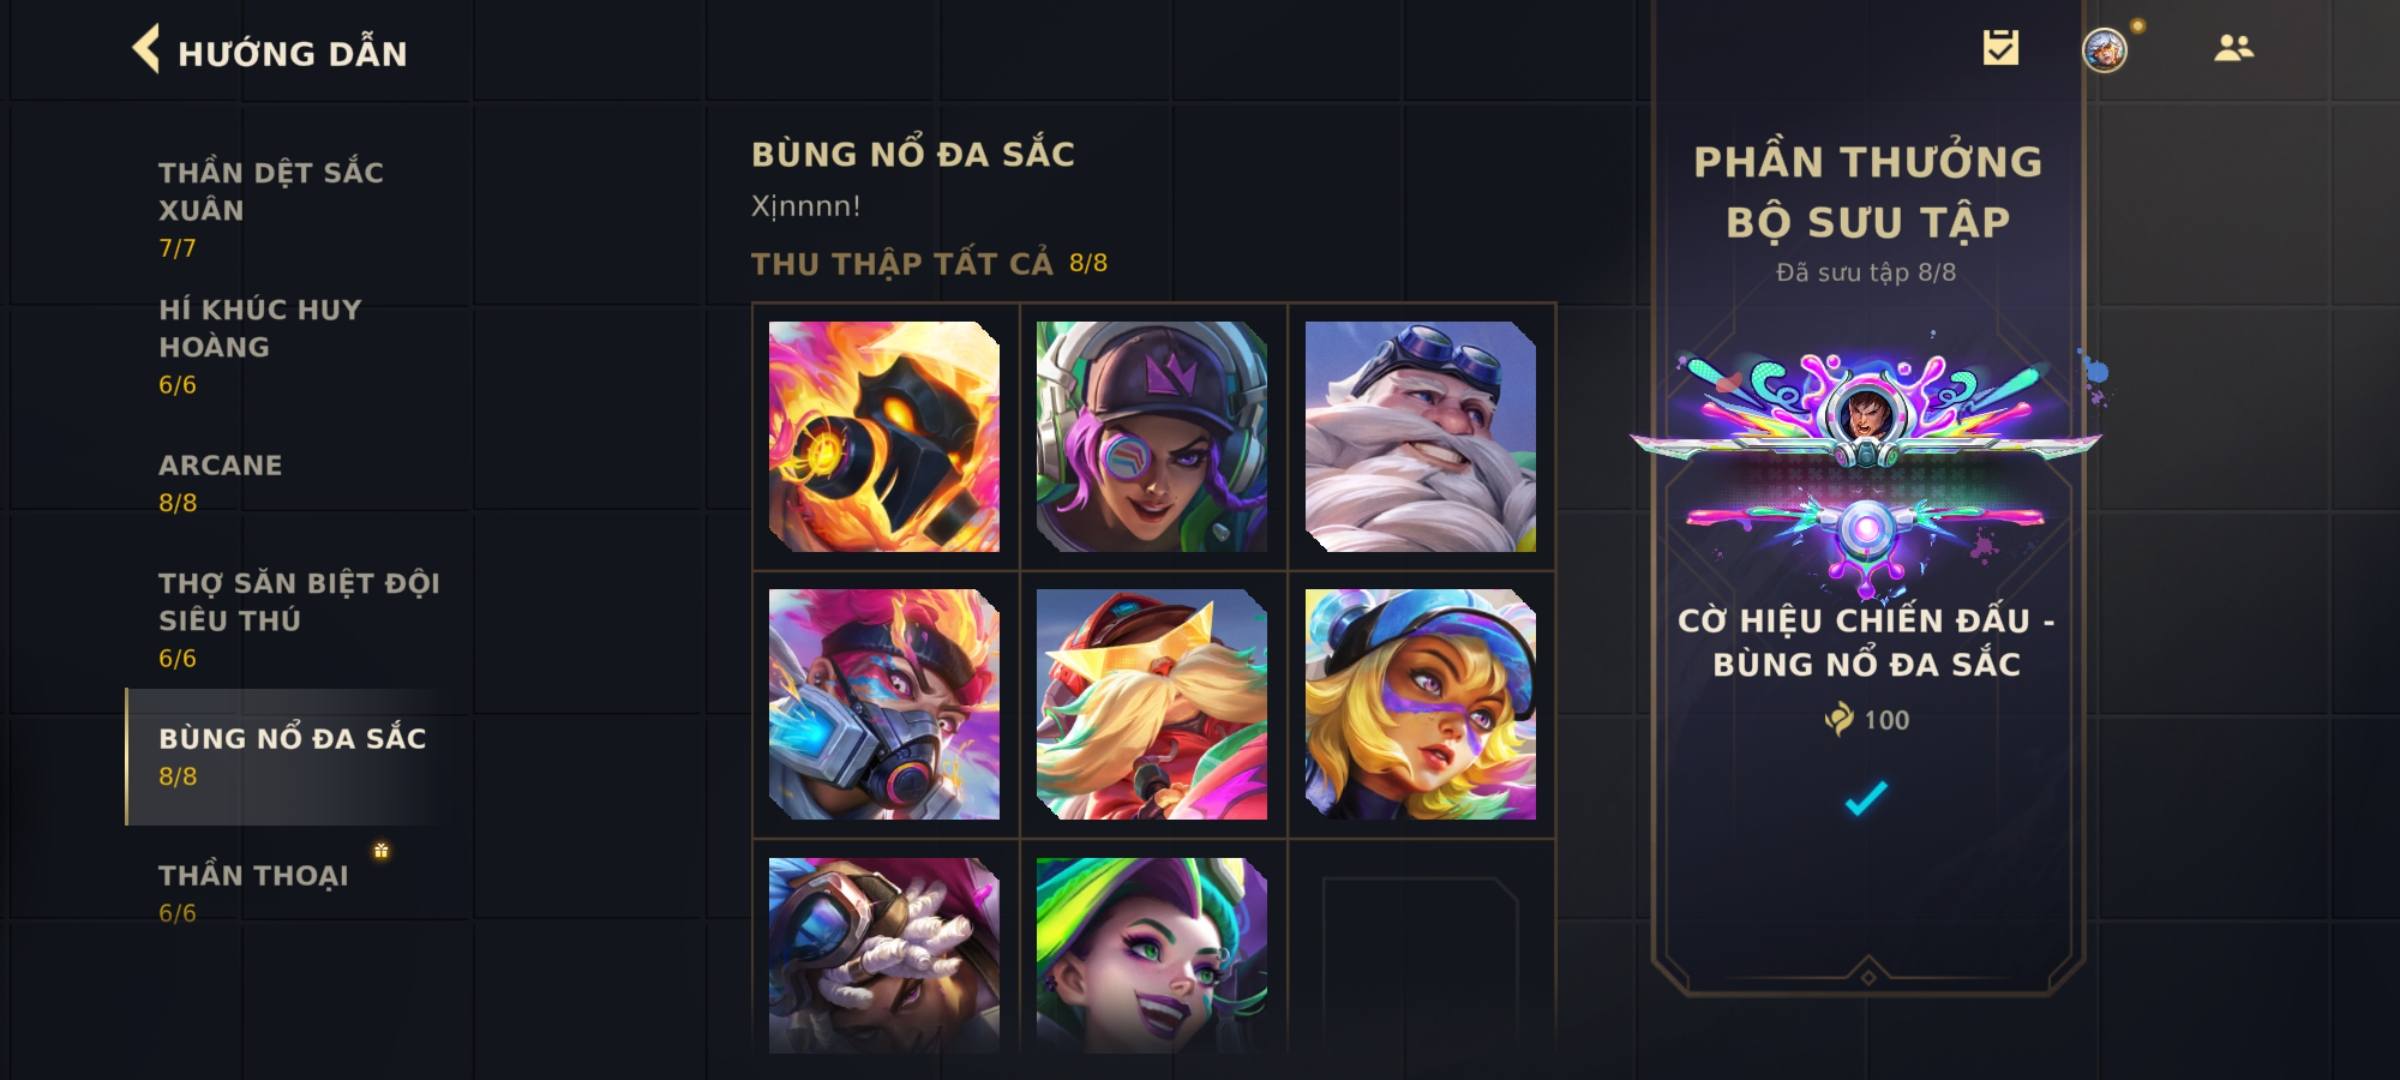2400x1080 pixels.
Task: Select the flaming black robot skin thumbnail
Action: [884, 436]
